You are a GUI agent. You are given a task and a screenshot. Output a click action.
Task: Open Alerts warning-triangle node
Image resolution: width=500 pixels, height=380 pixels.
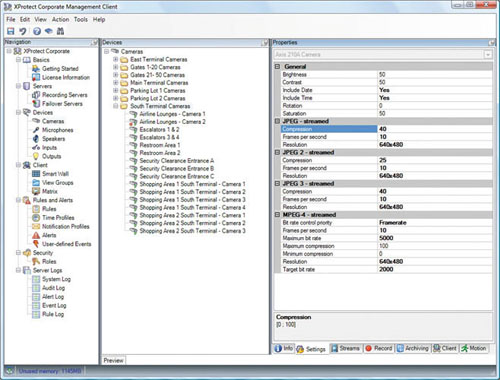tap(36, 235)
